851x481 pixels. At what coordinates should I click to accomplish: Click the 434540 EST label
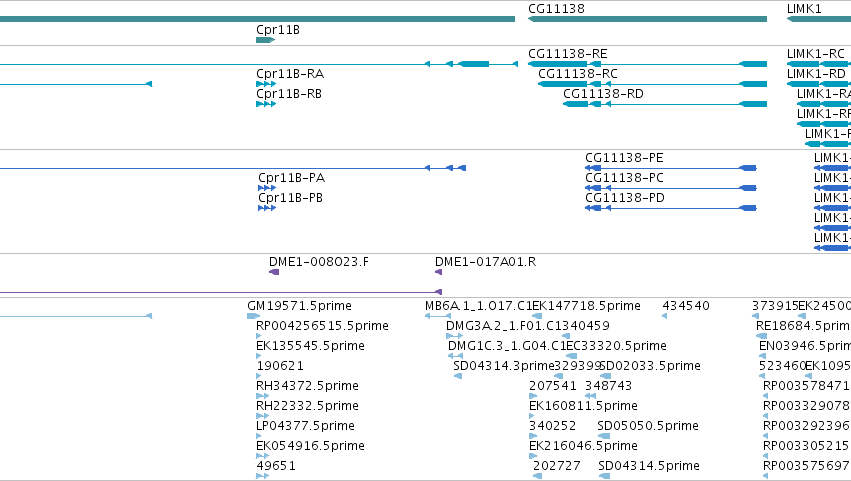[686, 306]
